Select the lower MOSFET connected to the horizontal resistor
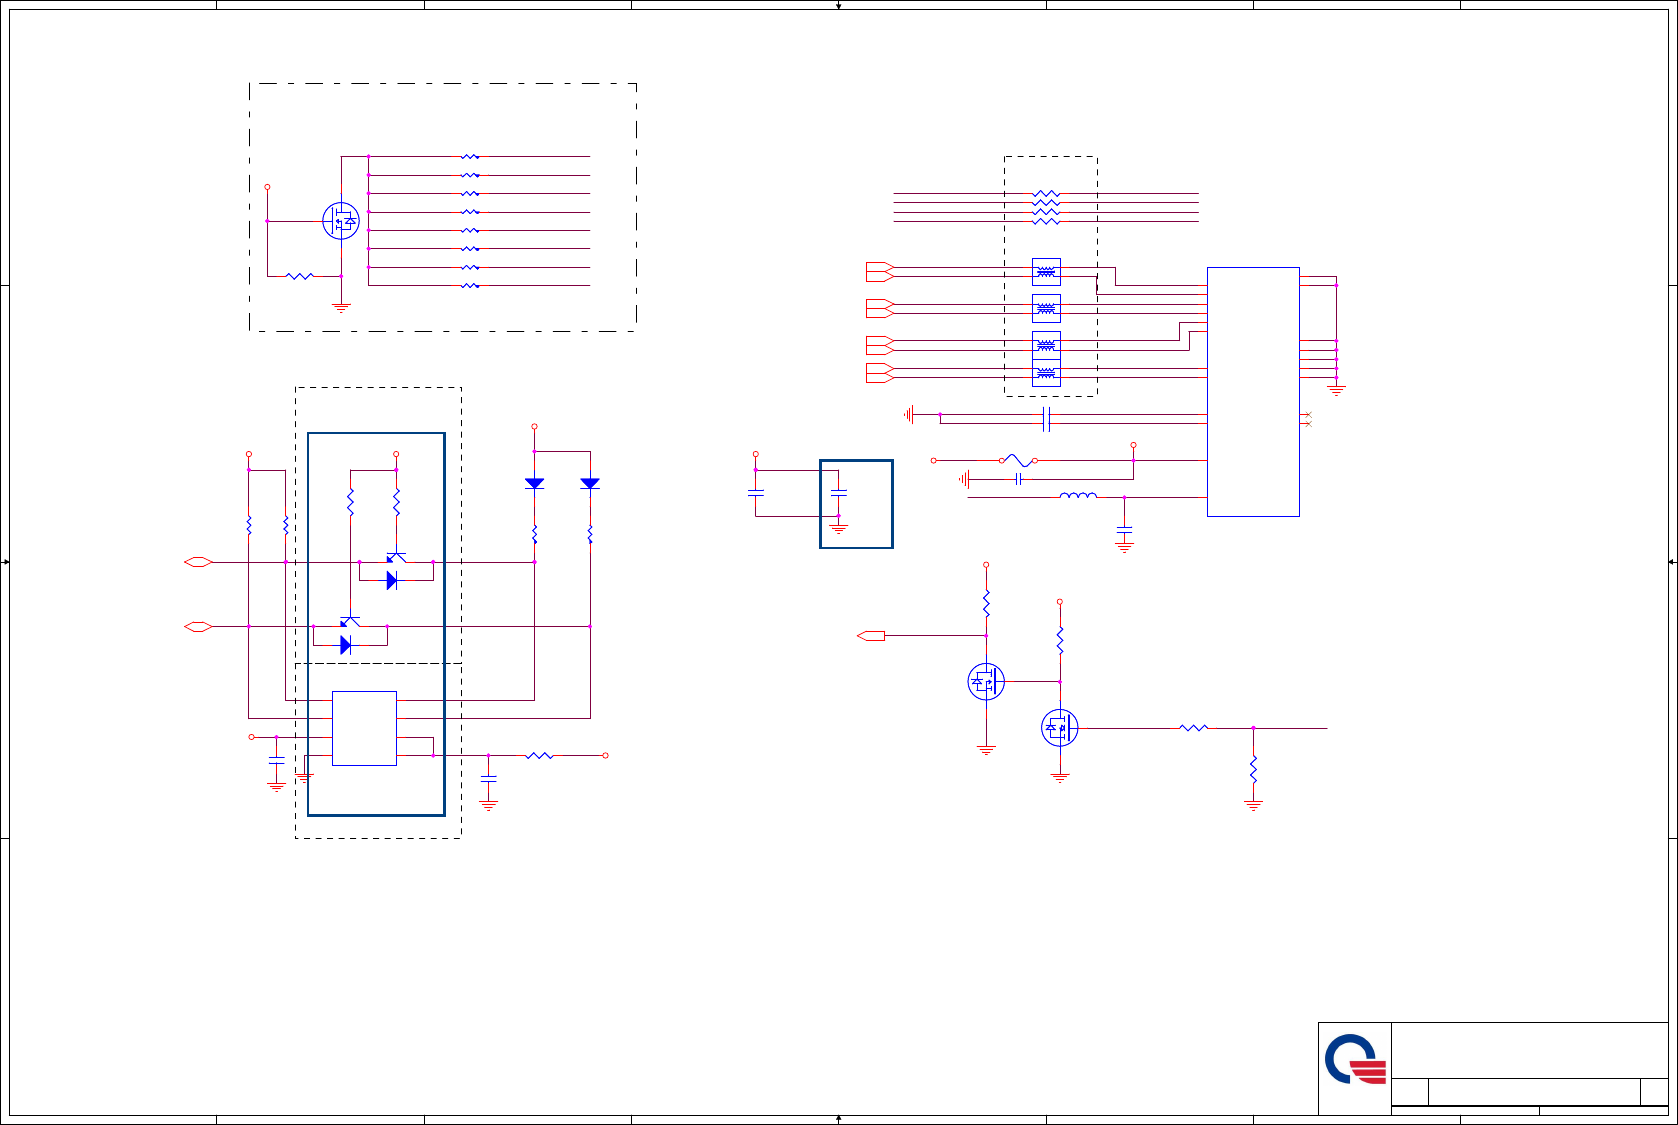This screenshot has height=1125, width=1678. 1060,728
